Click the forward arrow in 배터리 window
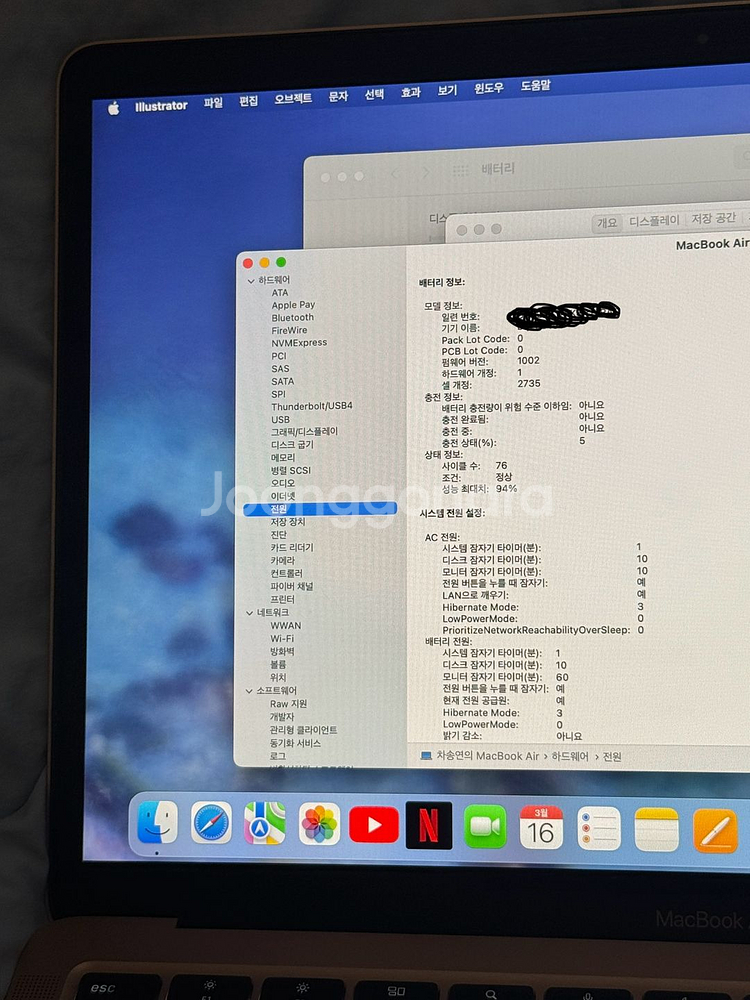750x1000 pixels. pyautogui.click(x=425, y=172)
